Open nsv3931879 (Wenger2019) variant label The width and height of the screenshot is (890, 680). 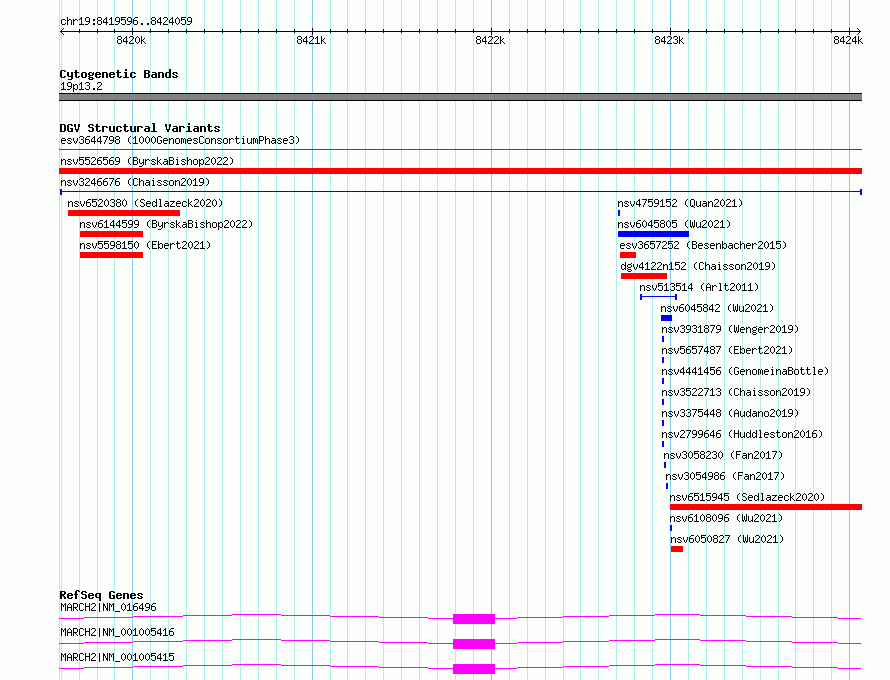coord(731,329)
